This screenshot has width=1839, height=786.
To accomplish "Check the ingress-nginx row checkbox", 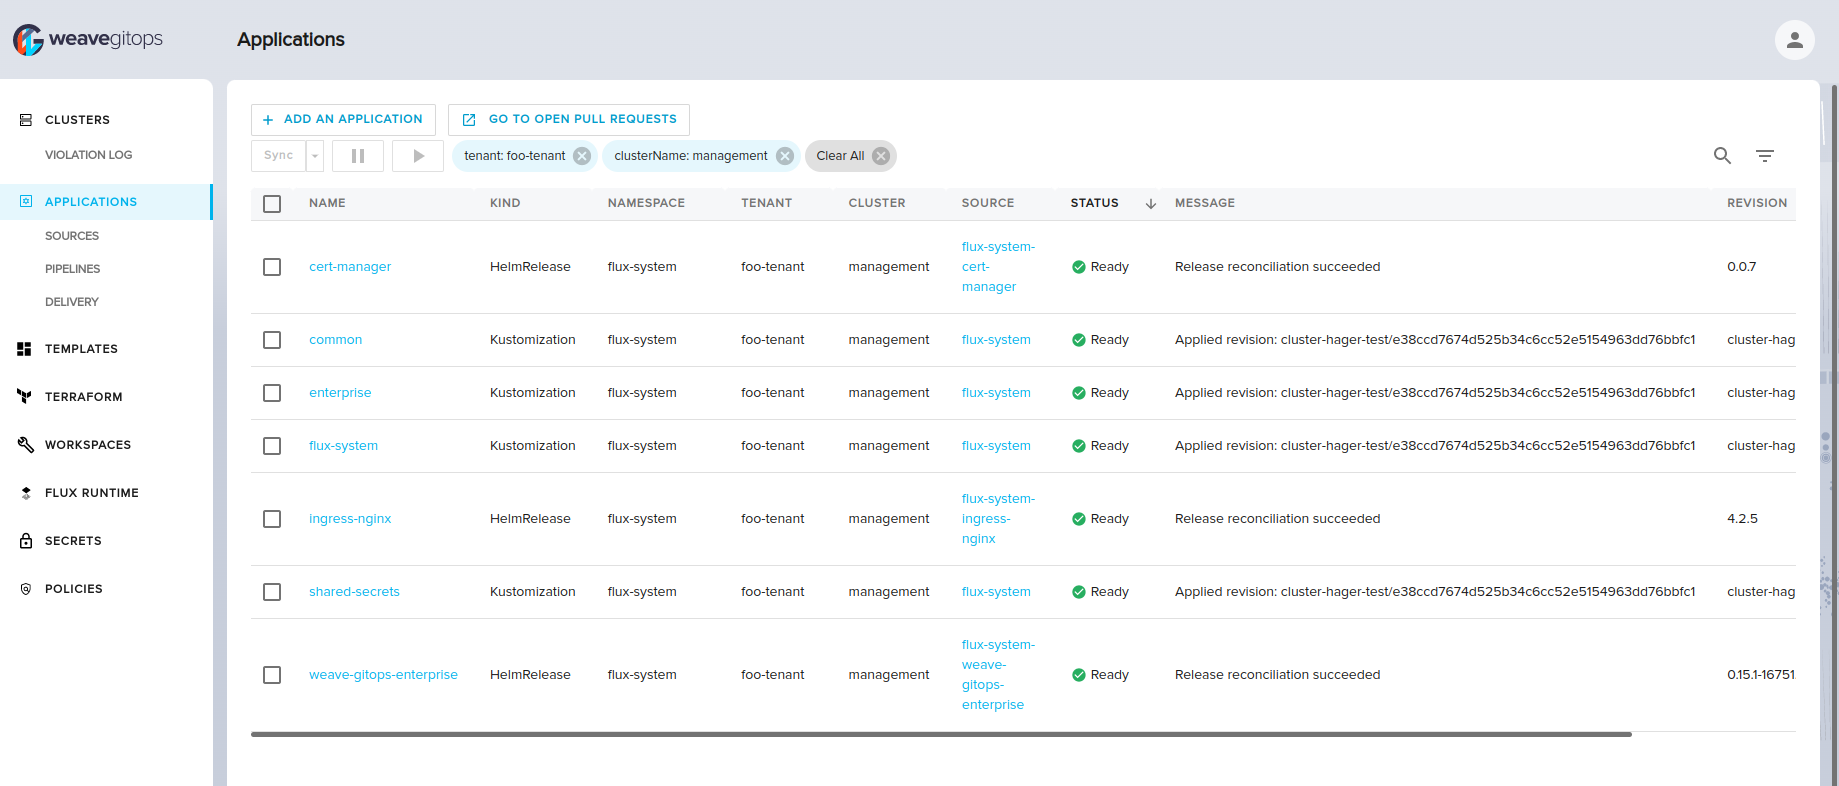I will (272, 519).
